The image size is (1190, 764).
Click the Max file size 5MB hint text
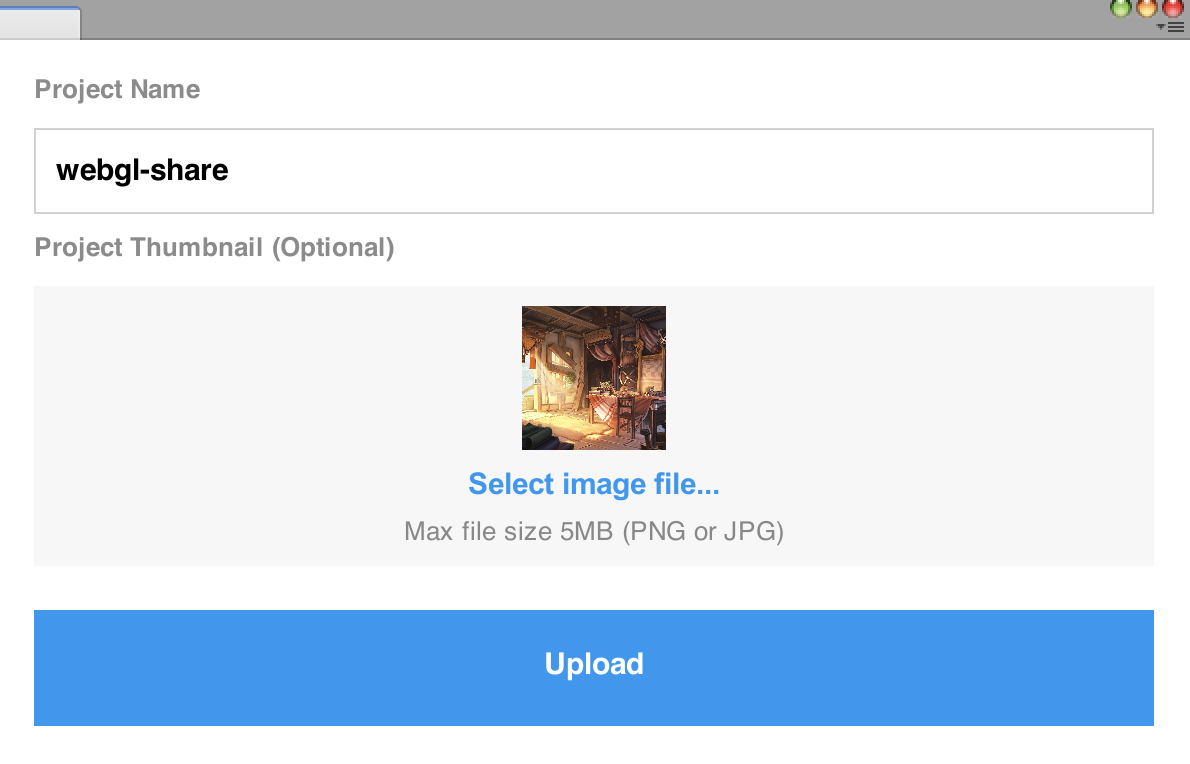tap(593, 531)
